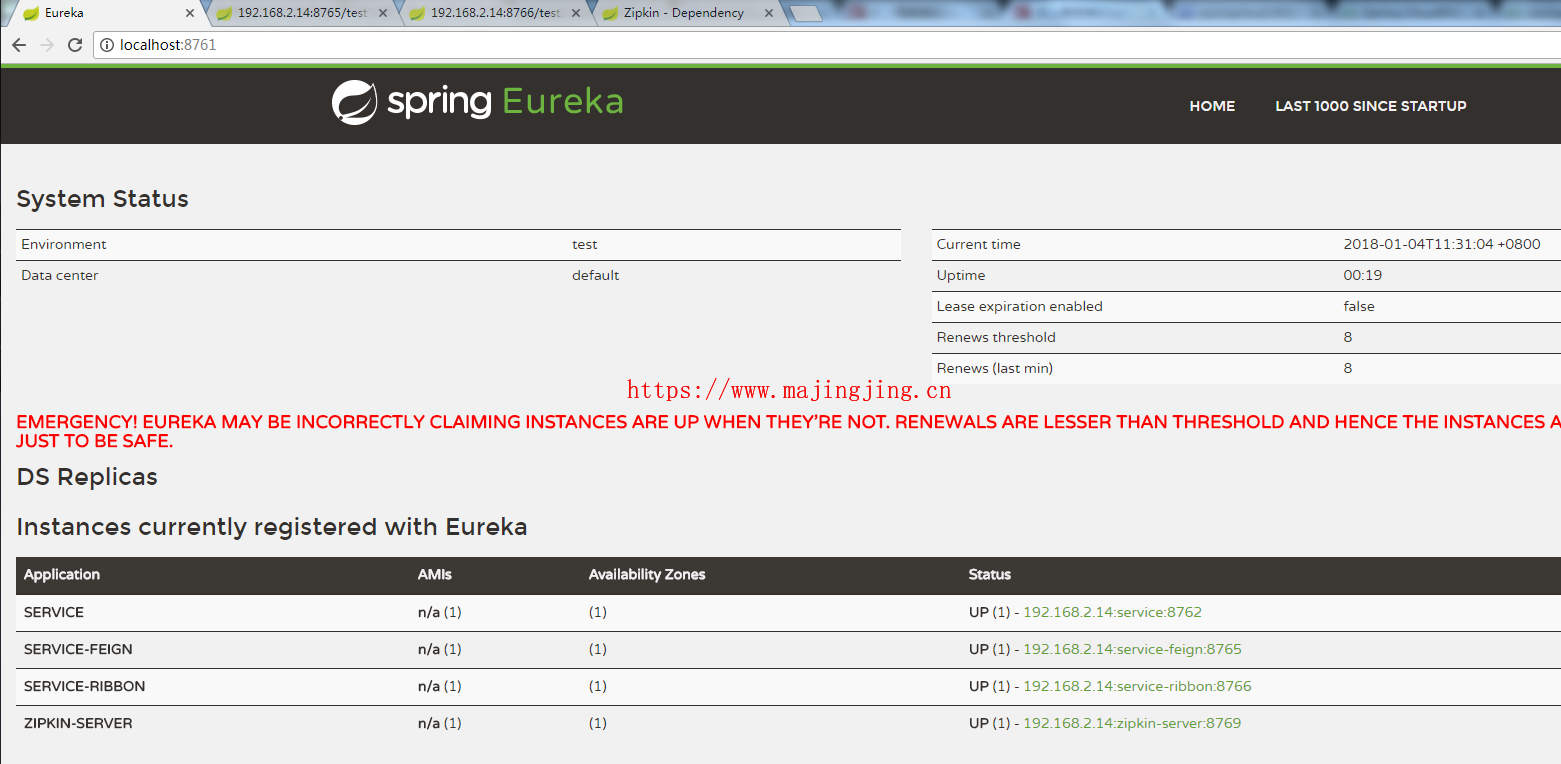
Task: Open the 192.168.2.14:service-feign:8765 instance link
Action: pos(1132,649)
